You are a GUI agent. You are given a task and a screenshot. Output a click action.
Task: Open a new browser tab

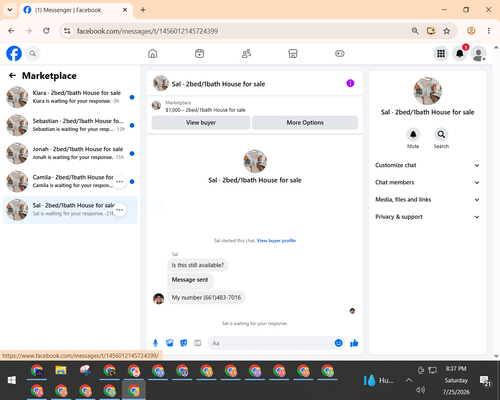(143, 10)
